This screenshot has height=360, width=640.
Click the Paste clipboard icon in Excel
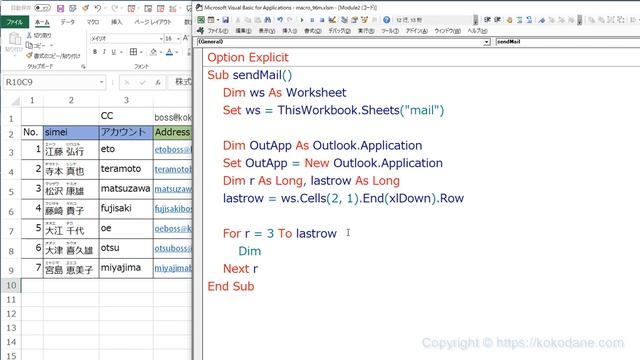tap(14, 39)
